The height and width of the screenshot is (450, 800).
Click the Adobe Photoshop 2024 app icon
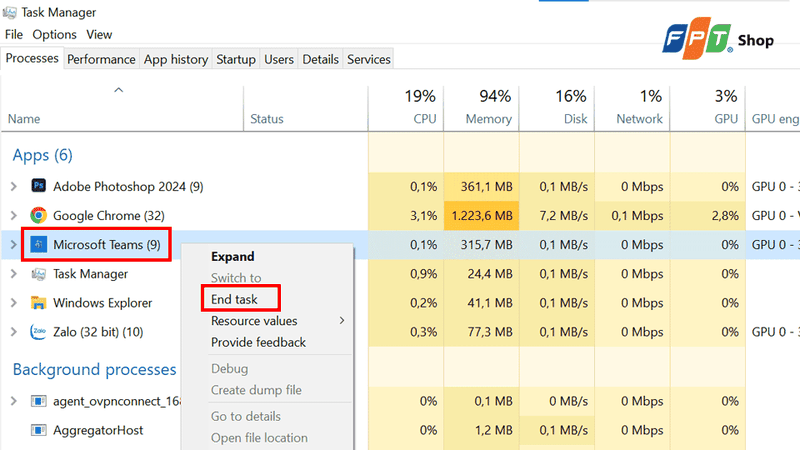pyautogui.click(x=38, y=186)
